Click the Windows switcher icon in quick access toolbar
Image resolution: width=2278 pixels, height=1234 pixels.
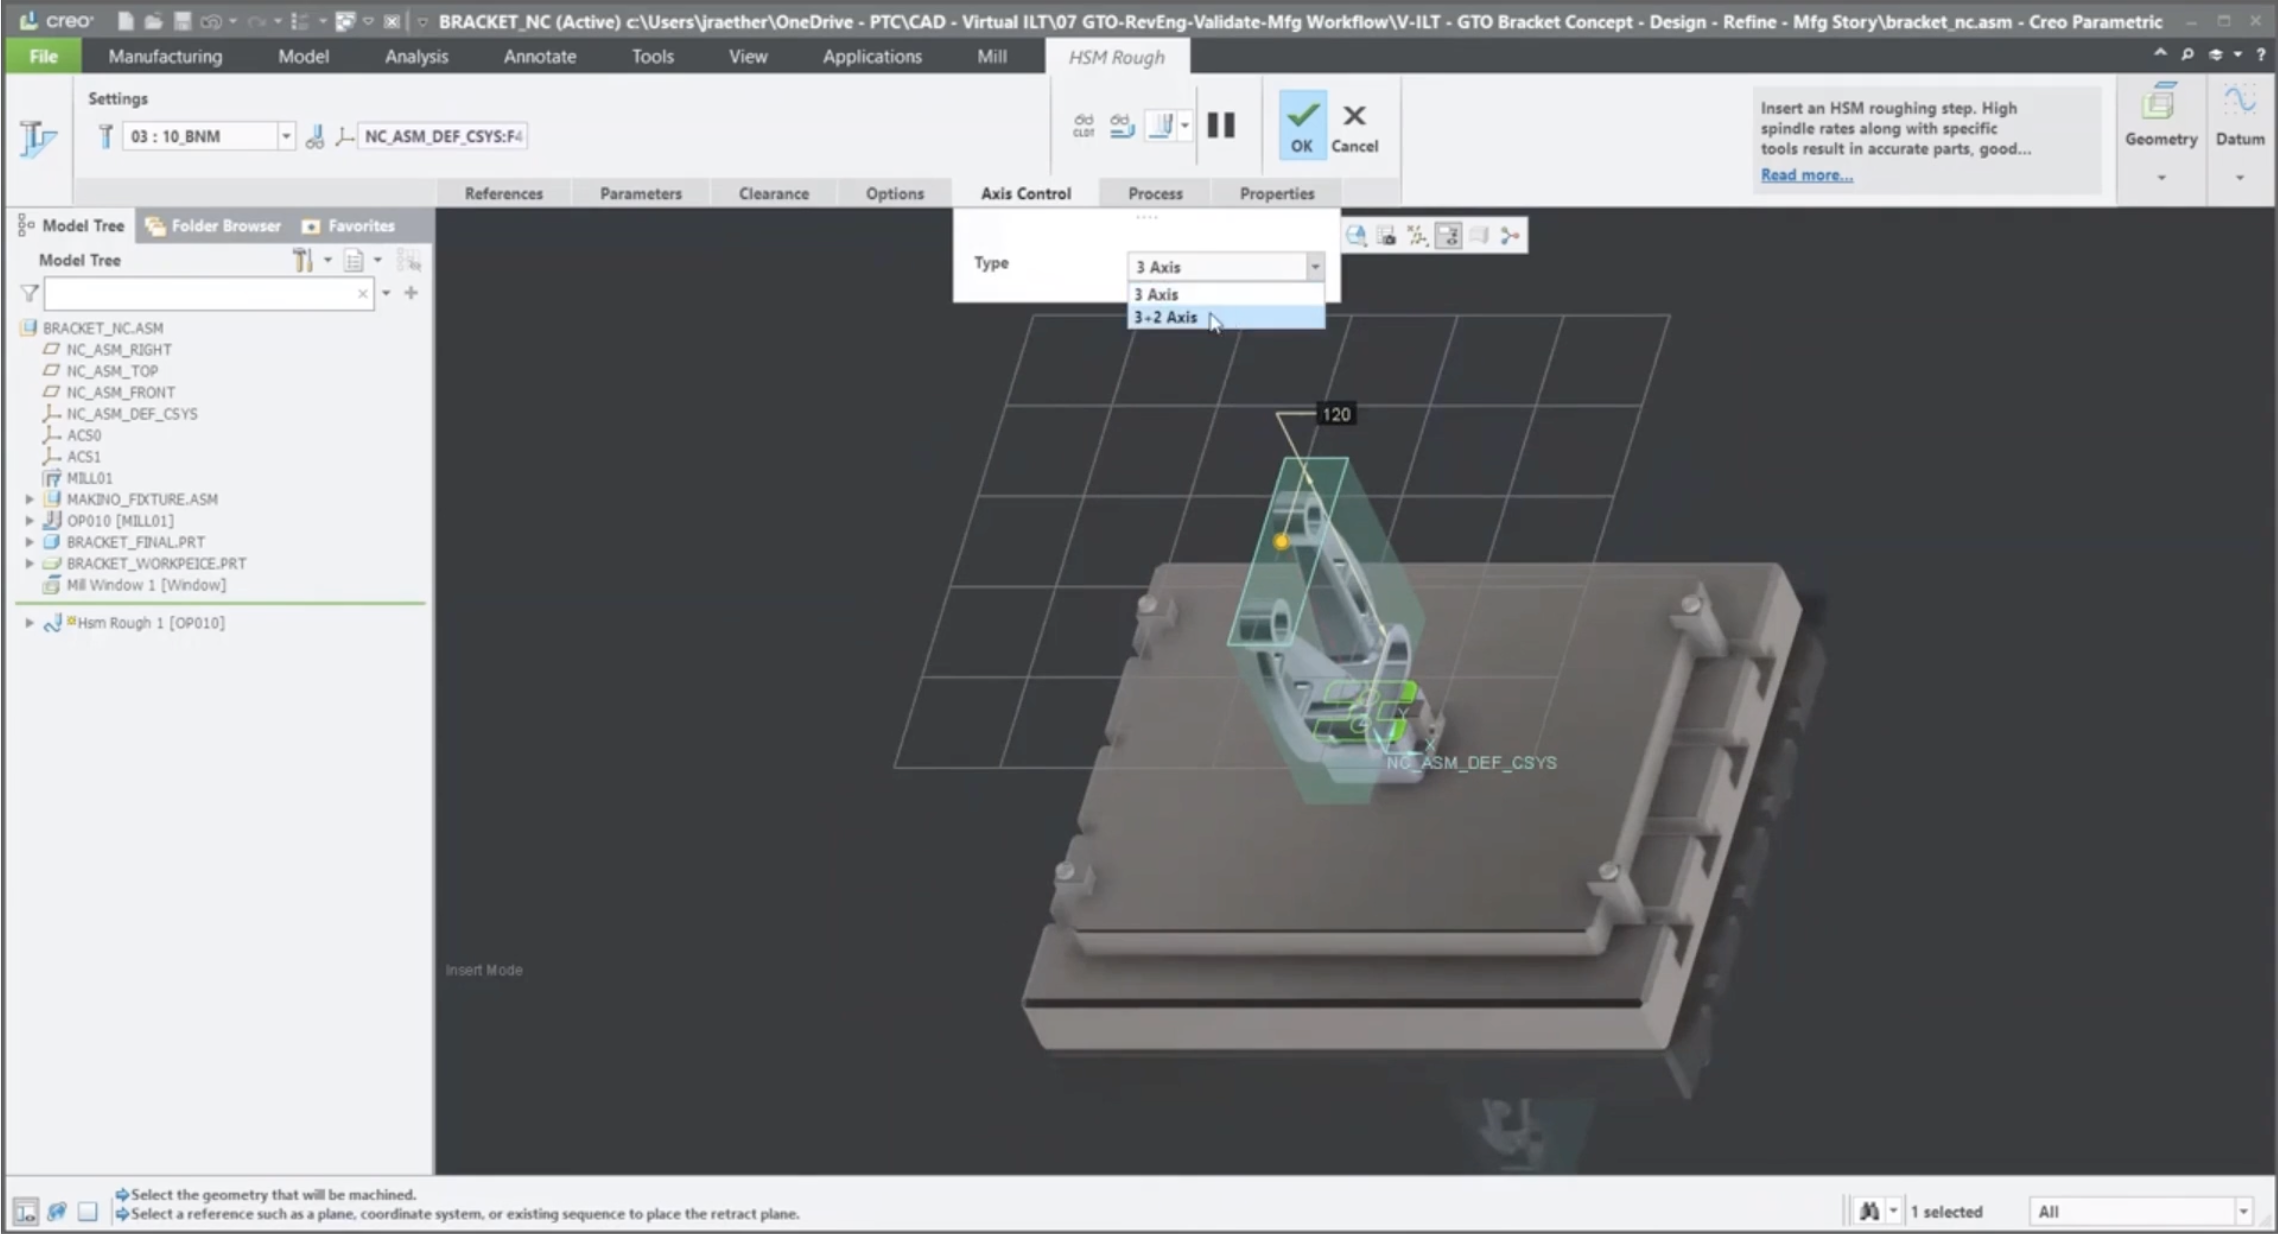pos(345,21)
